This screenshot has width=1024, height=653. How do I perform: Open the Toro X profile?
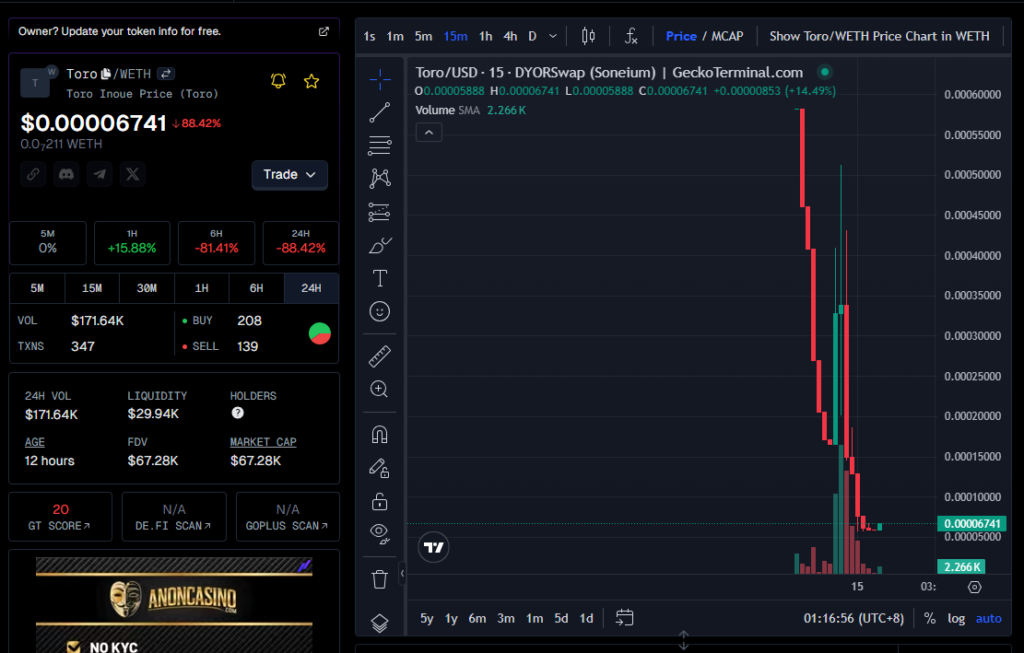(133, 174)
